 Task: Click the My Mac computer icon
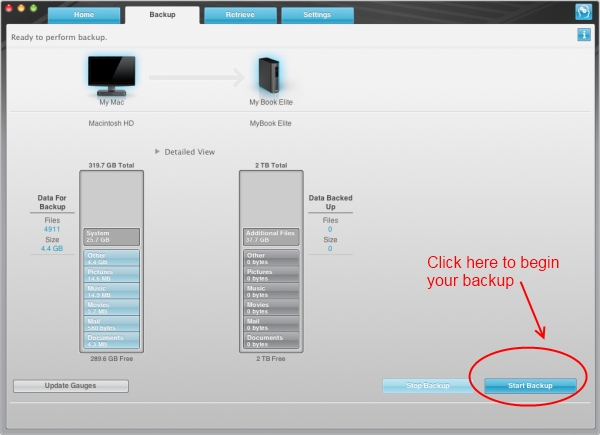[111, 76]
